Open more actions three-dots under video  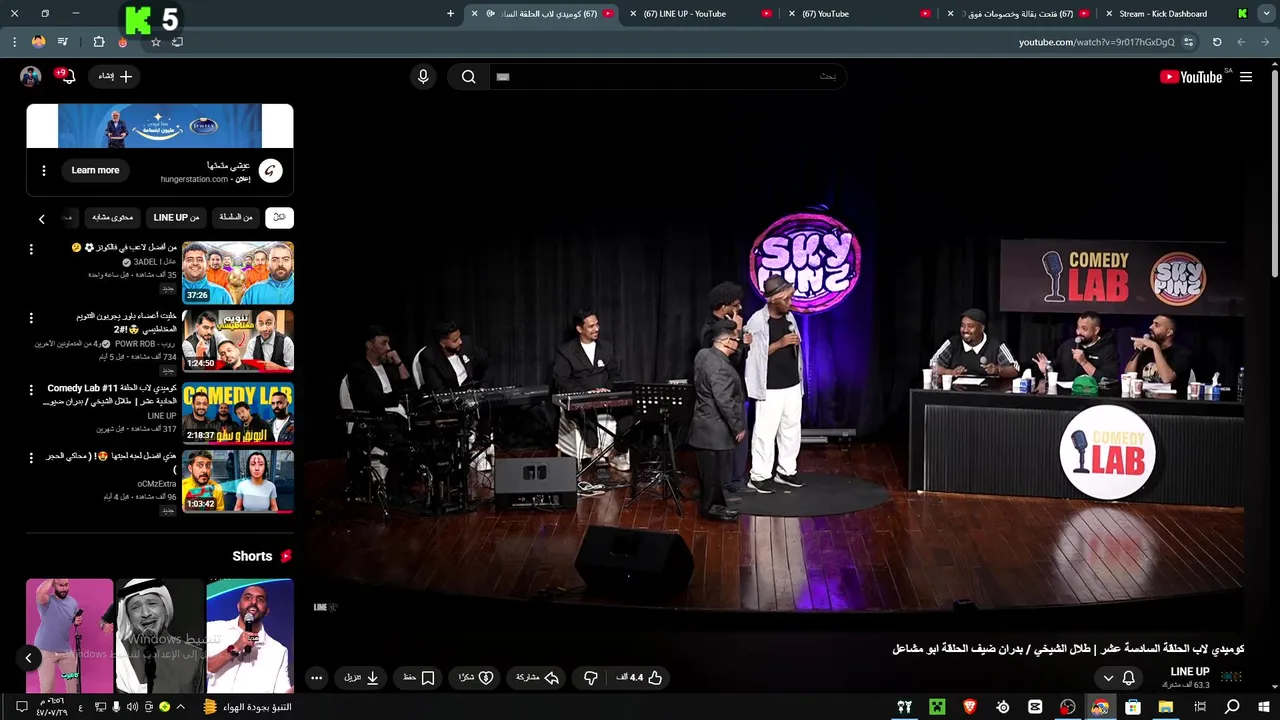pos(317,678)
